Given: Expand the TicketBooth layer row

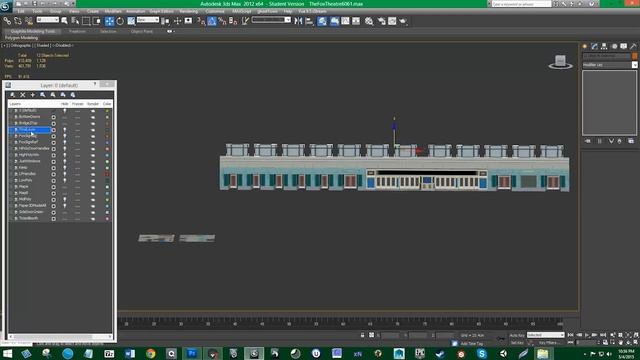Looking at the screenshot, I should tap(12, 218).
